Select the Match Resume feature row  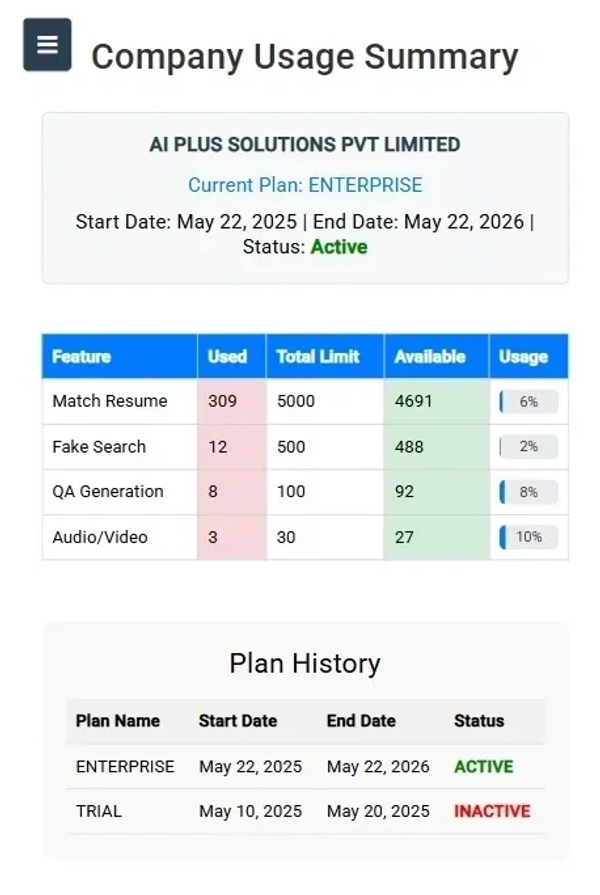click(110, 401)
